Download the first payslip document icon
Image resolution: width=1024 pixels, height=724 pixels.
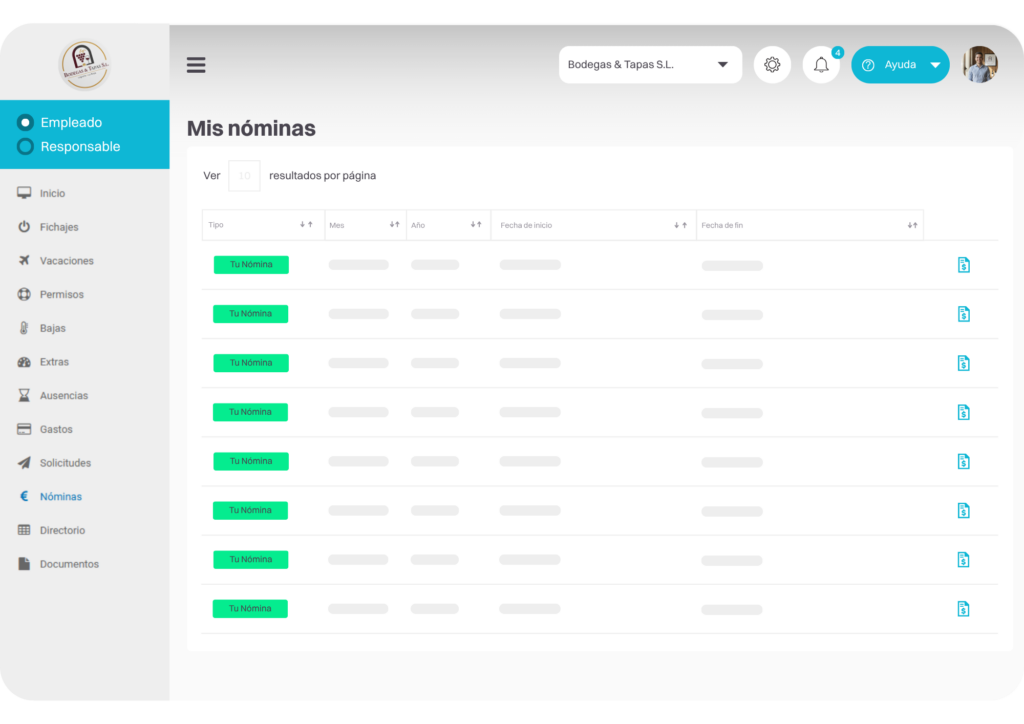pos(963,264)
